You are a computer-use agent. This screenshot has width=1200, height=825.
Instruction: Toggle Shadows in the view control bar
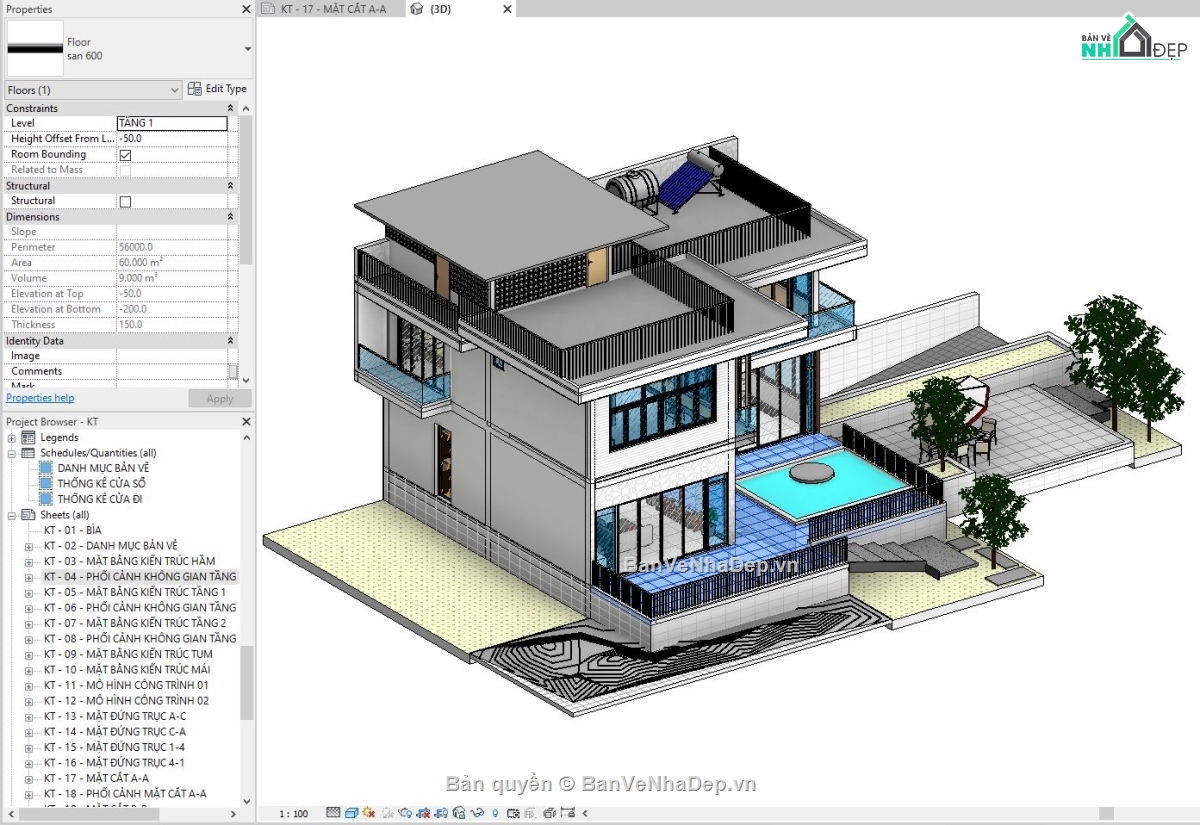click(x=388, y=814)
